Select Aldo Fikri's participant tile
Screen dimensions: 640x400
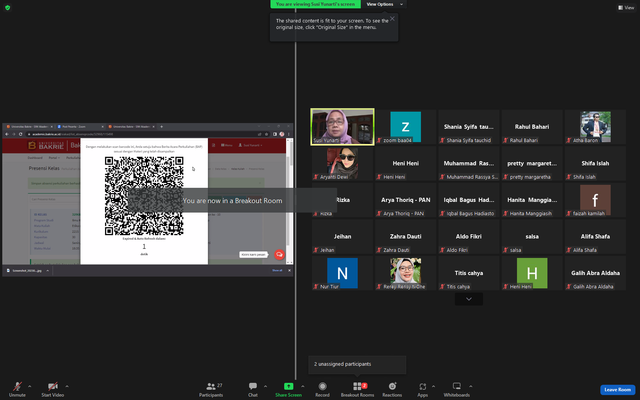click(x=469, y=236)
